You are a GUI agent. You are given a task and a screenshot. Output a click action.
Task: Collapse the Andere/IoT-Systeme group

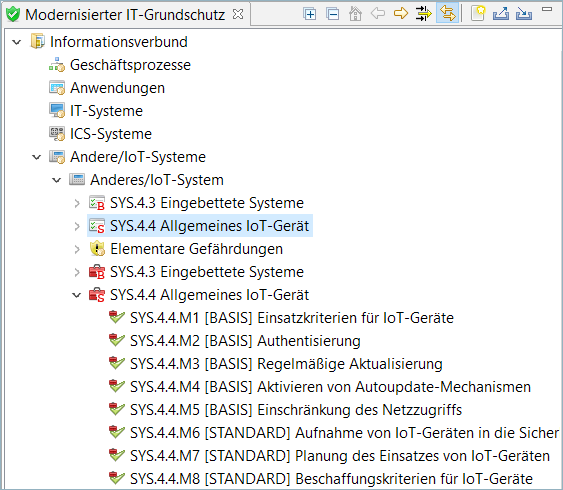[37, 157]
